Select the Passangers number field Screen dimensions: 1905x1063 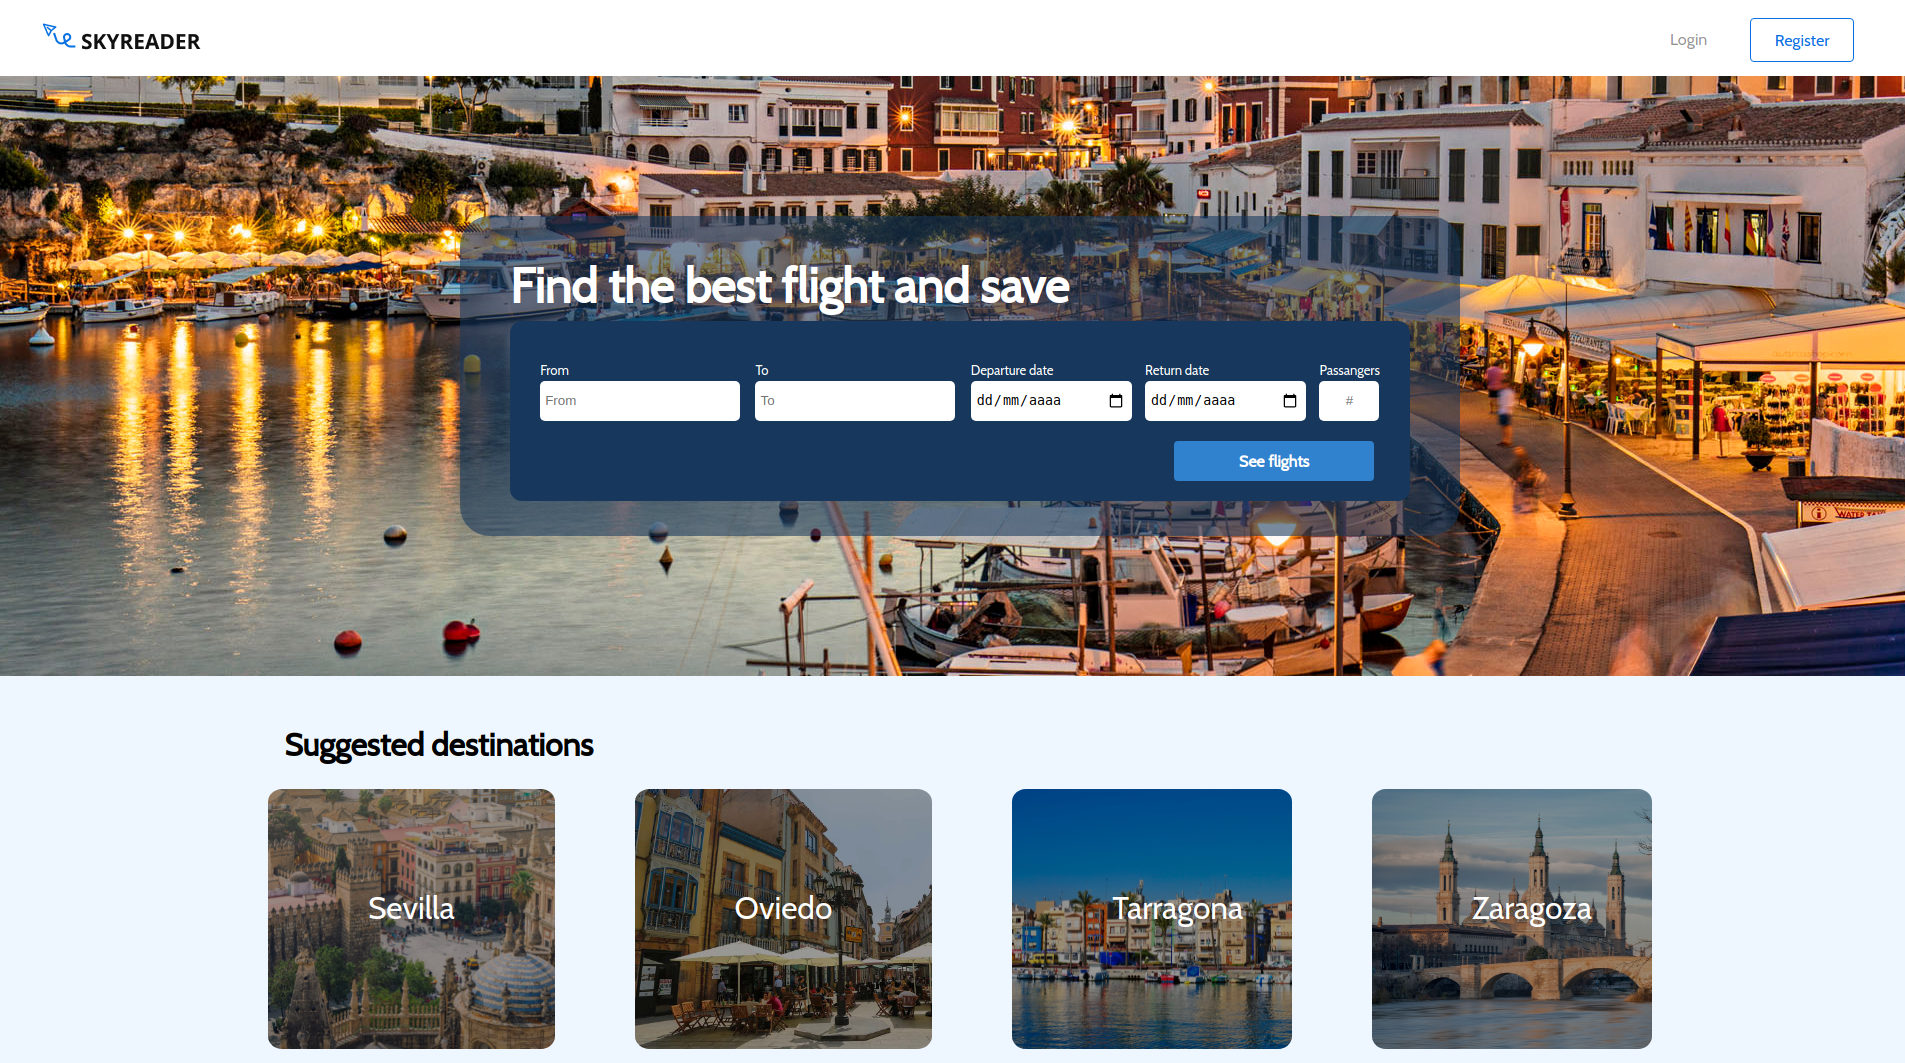coord(1349,401)
